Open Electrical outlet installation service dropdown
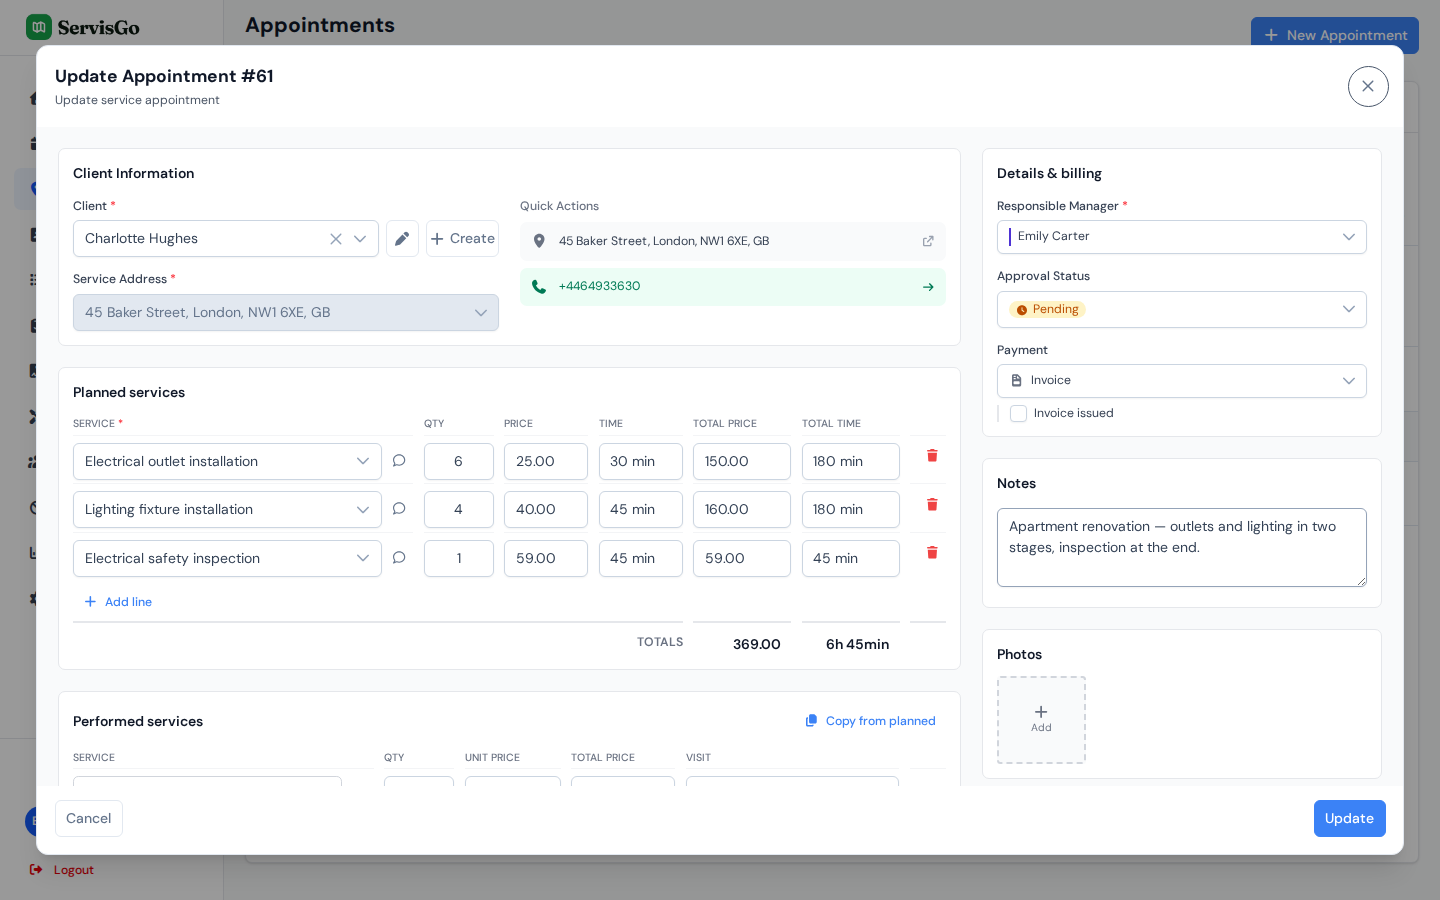The height and width of the screenshot is (900, 1440). click(x=227, y=462)
